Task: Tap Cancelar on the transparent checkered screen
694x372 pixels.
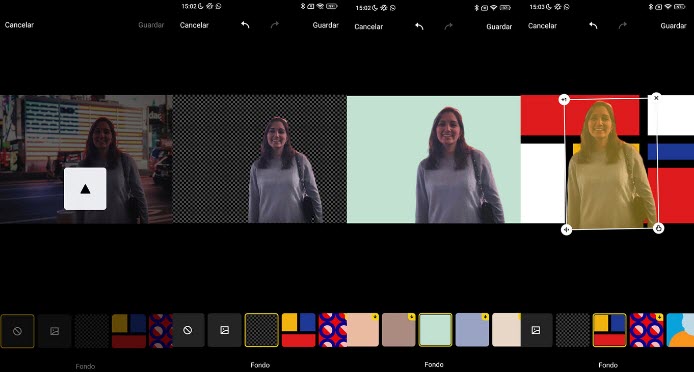Action: (194, 25)
